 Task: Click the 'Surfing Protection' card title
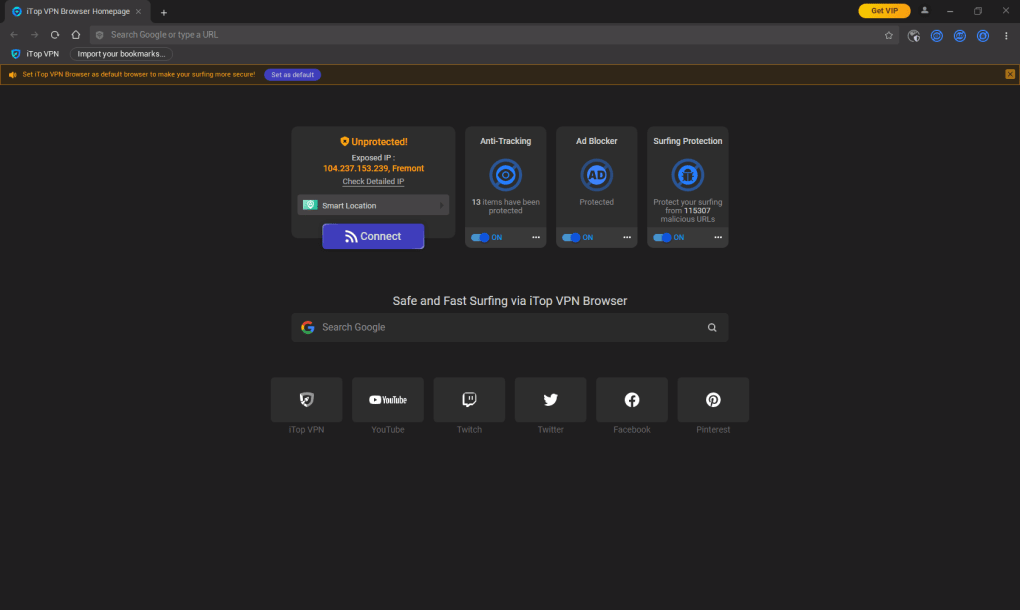pyautogui.click(x=688, y=141)
